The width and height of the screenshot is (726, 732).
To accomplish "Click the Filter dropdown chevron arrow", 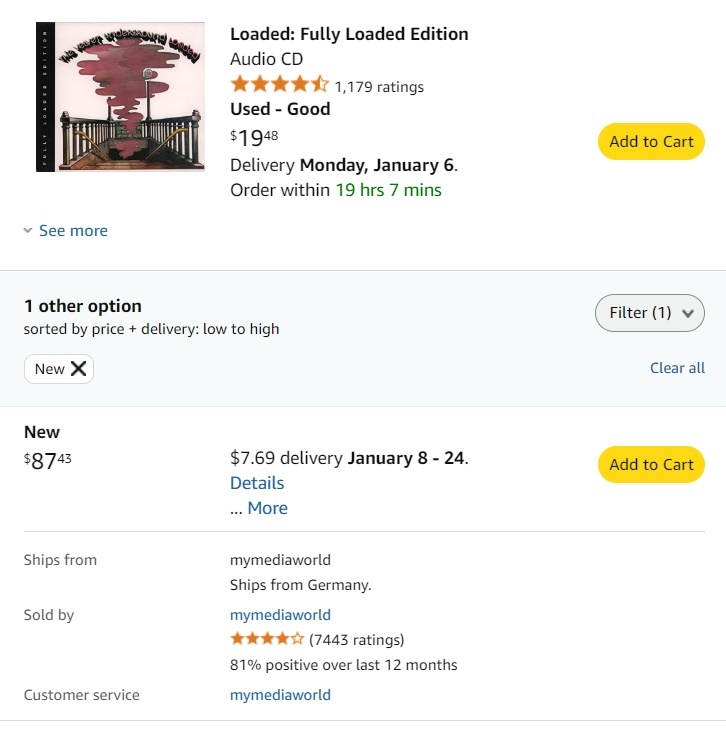I will pos(687,313).
